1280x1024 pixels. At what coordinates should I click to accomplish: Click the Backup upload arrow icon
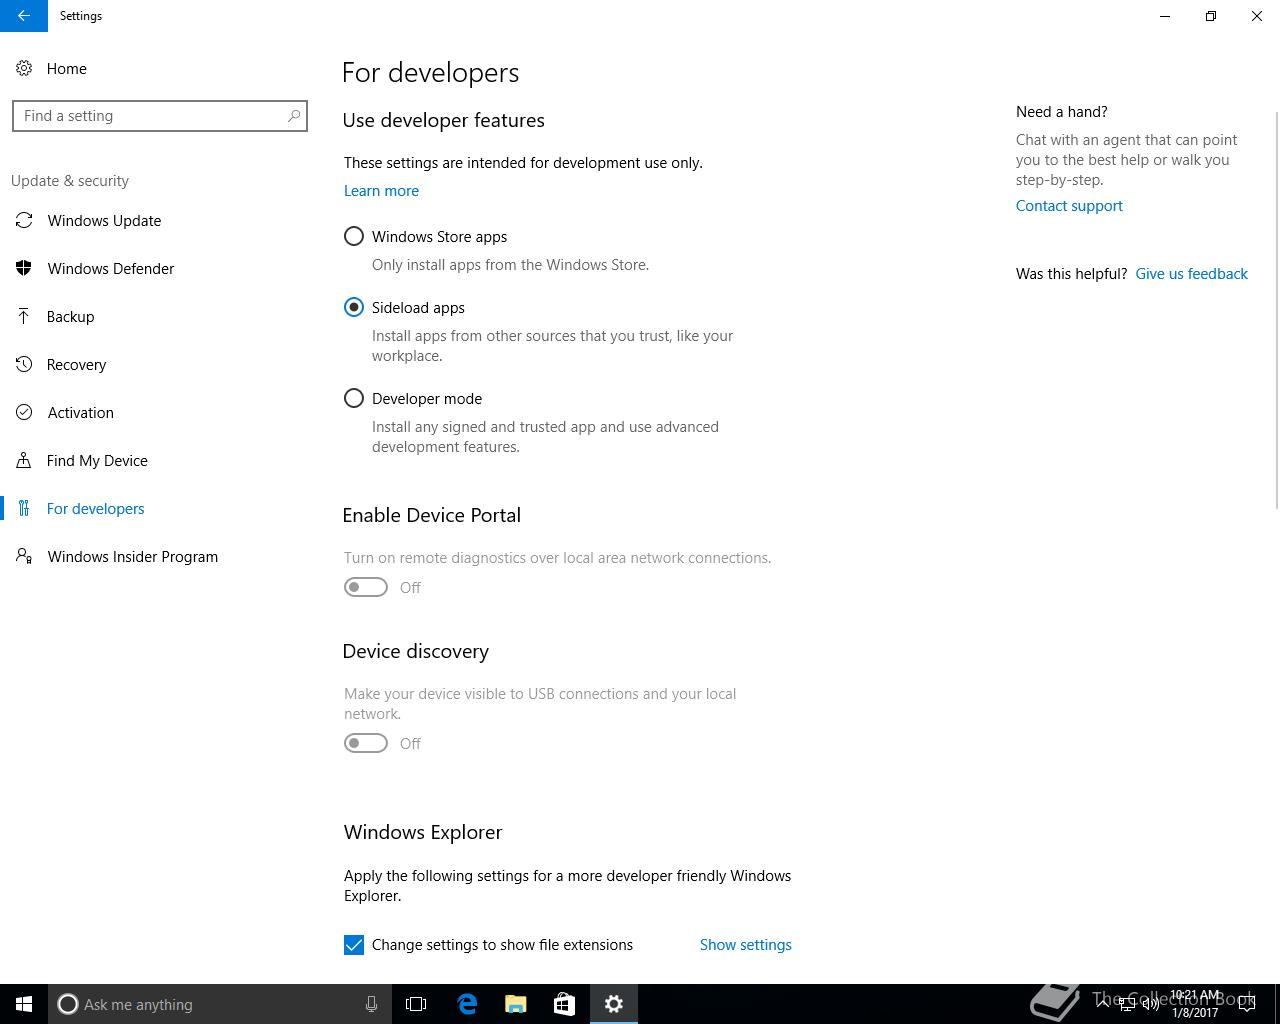coord(24,316)
